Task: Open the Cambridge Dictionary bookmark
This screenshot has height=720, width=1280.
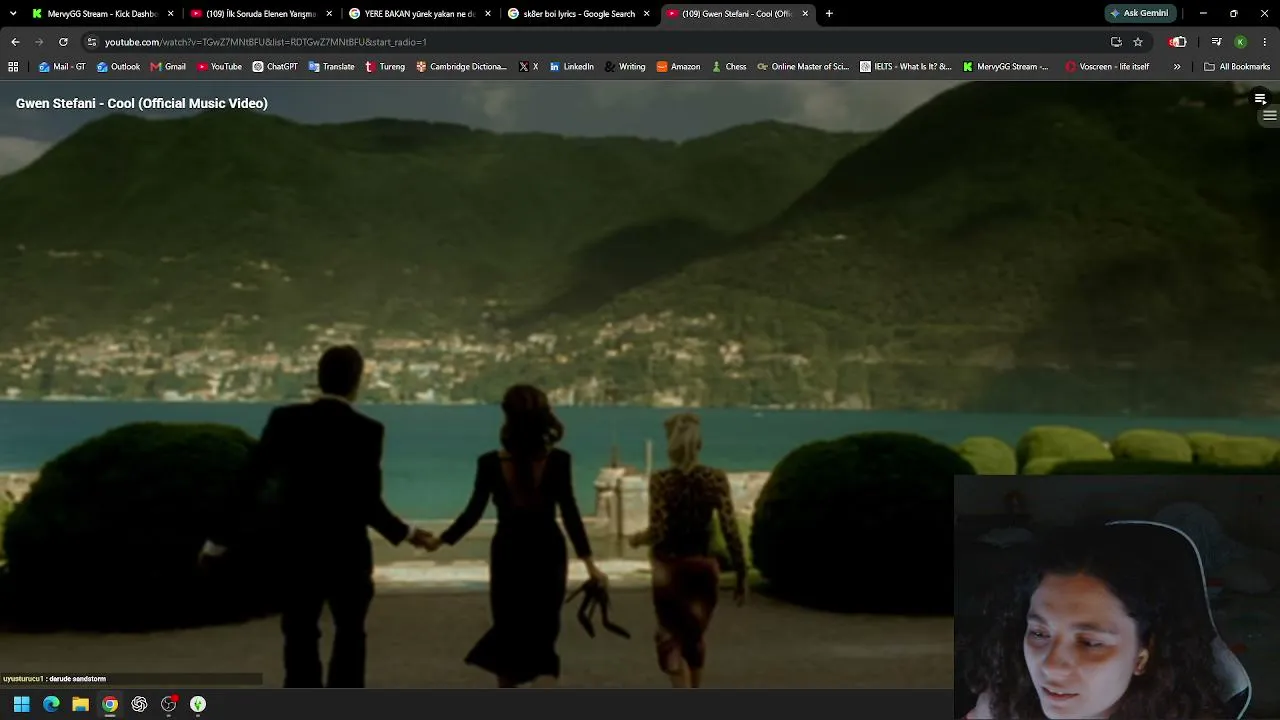Action: tap(462, 67)
